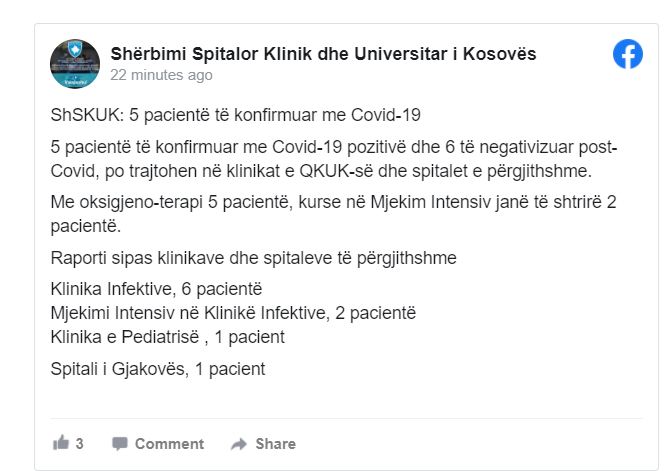Open the '22 minutes ago' timestamp
The image size is (672, 471).
click(x=161, y=75)
